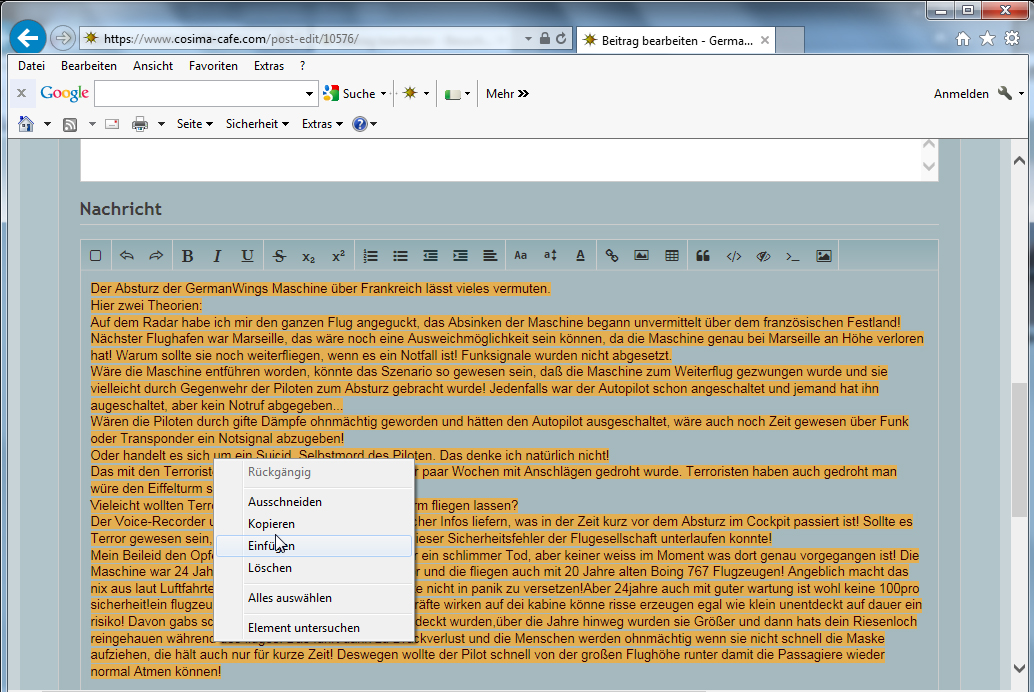Viewport: 1034px width, 692px height.
Task: Create an ordered list via the numbered list icon
Action: [371, 256]
